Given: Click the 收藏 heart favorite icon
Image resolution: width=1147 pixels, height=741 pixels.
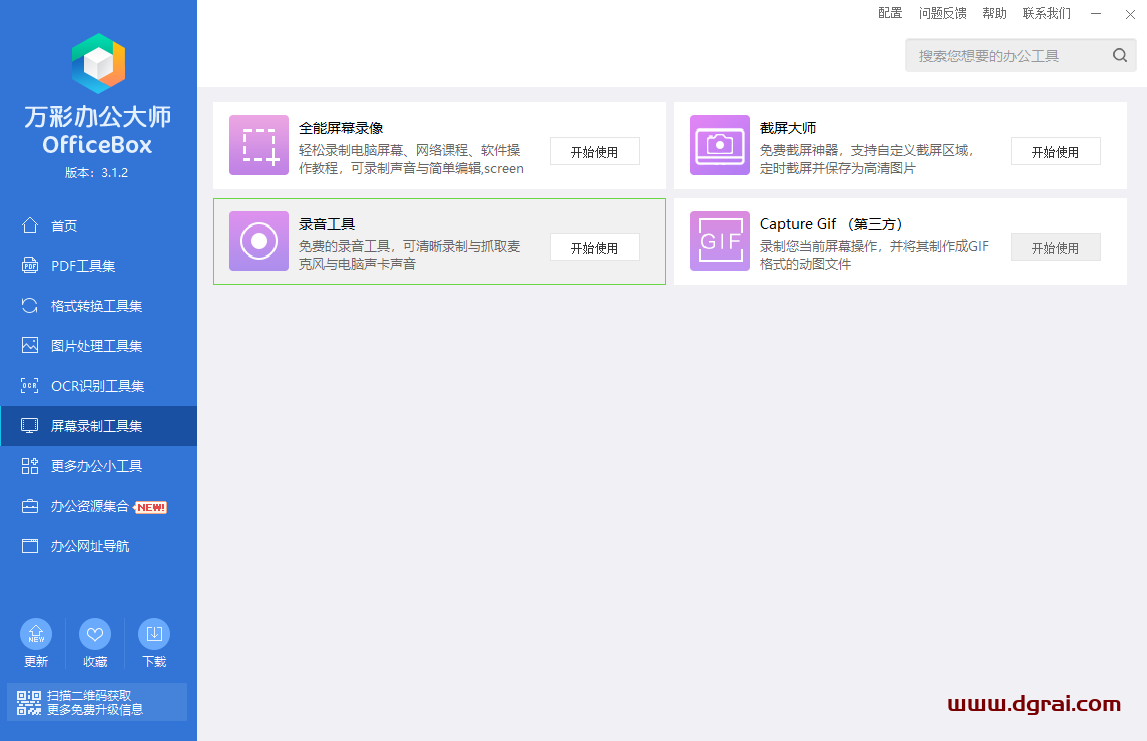Looking at the screenshot, I should [x=95, y=634].
